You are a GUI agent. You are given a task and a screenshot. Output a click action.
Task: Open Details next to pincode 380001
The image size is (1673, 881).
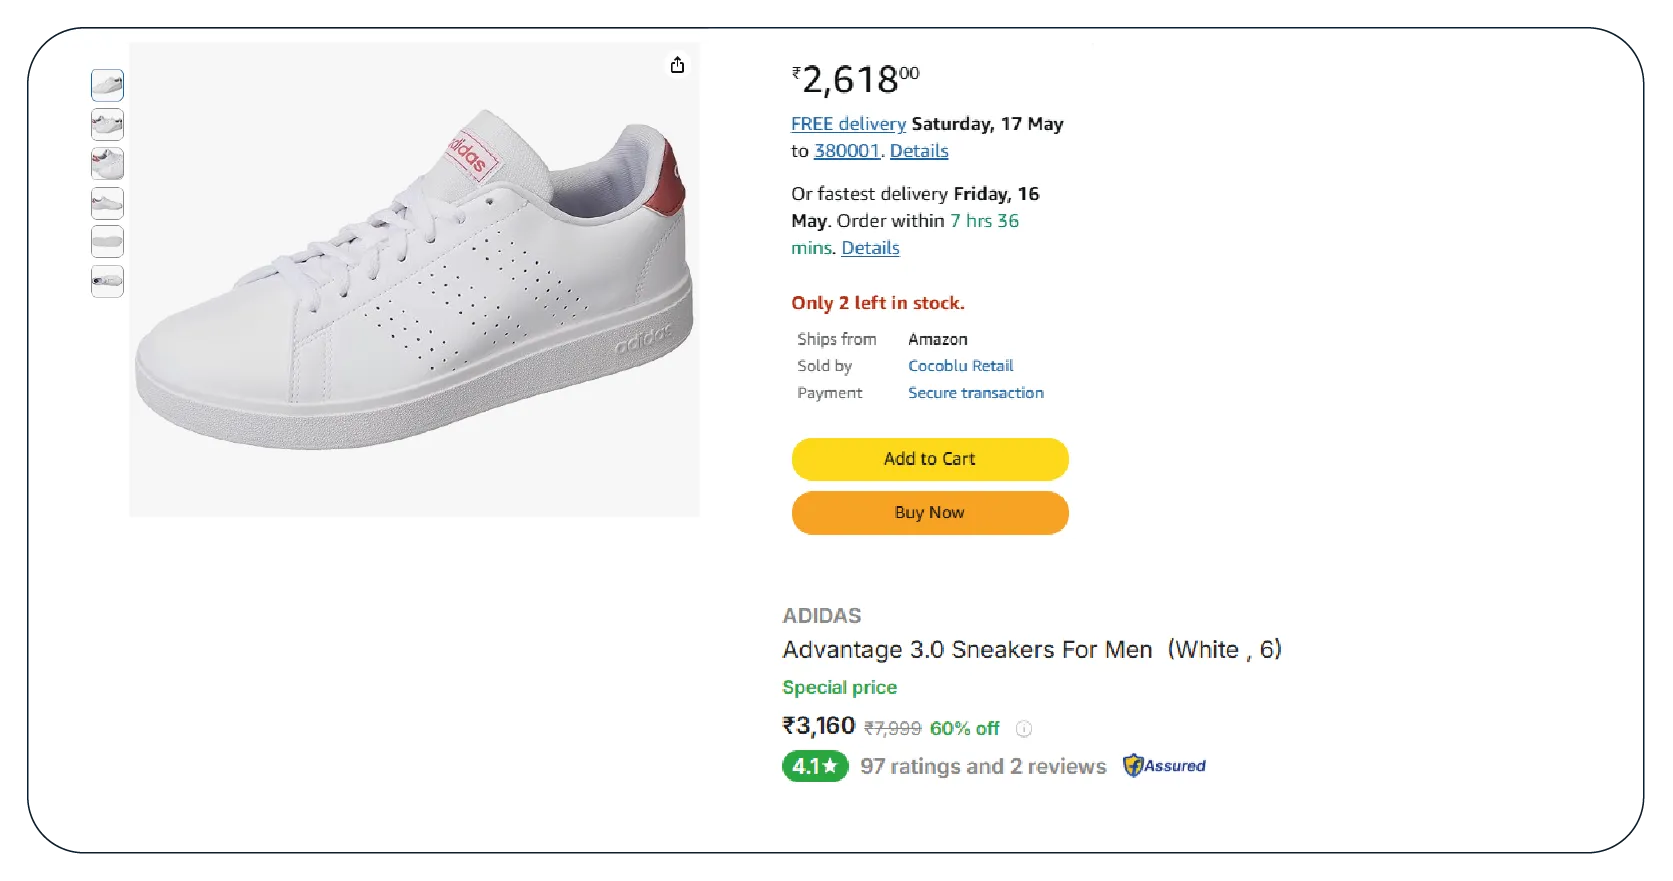(x=919, y=151)
